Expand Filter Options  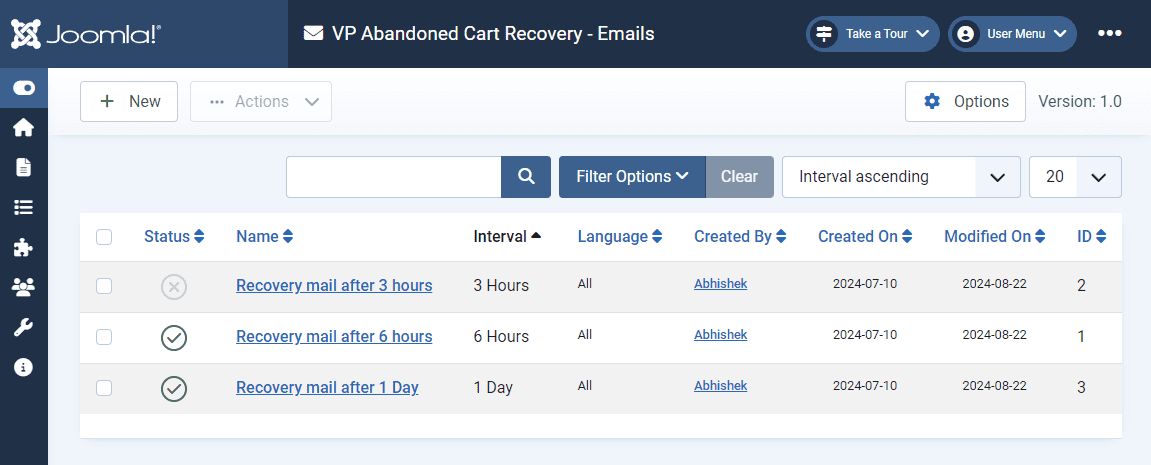632,176
